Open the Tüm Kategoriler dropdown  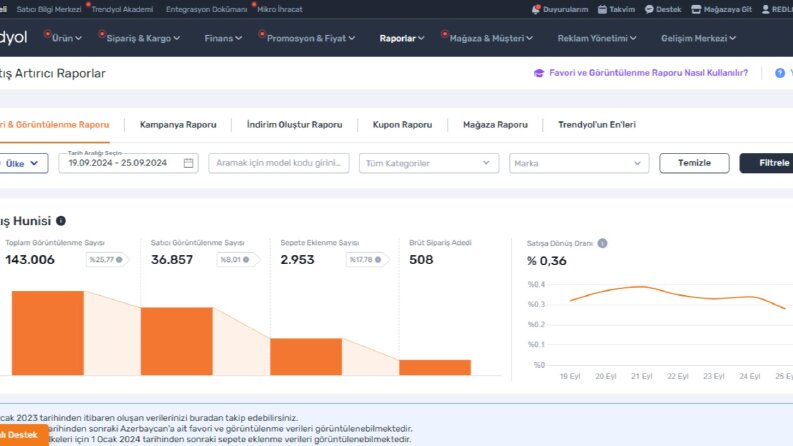tap(429, 163)
